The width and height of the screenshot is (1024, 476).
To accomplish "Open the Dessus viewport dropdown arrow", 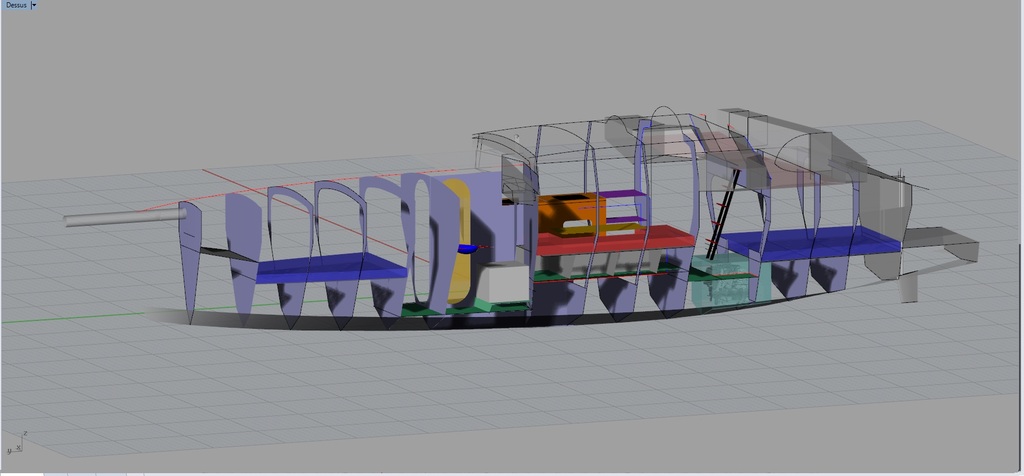I will [x=34, y=5].
